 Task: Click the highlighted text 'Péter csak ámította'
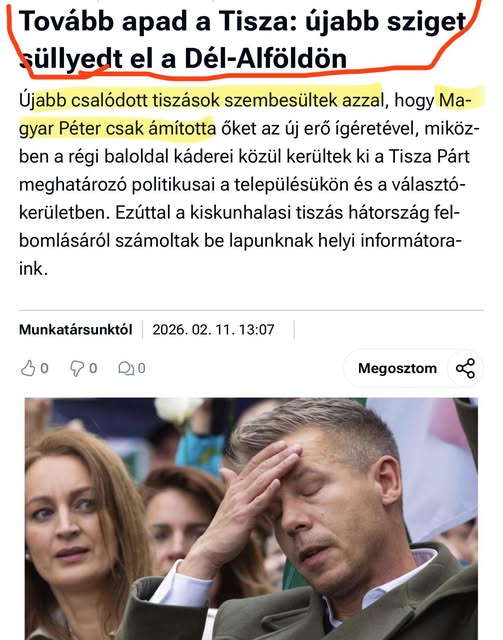(138, 129)
